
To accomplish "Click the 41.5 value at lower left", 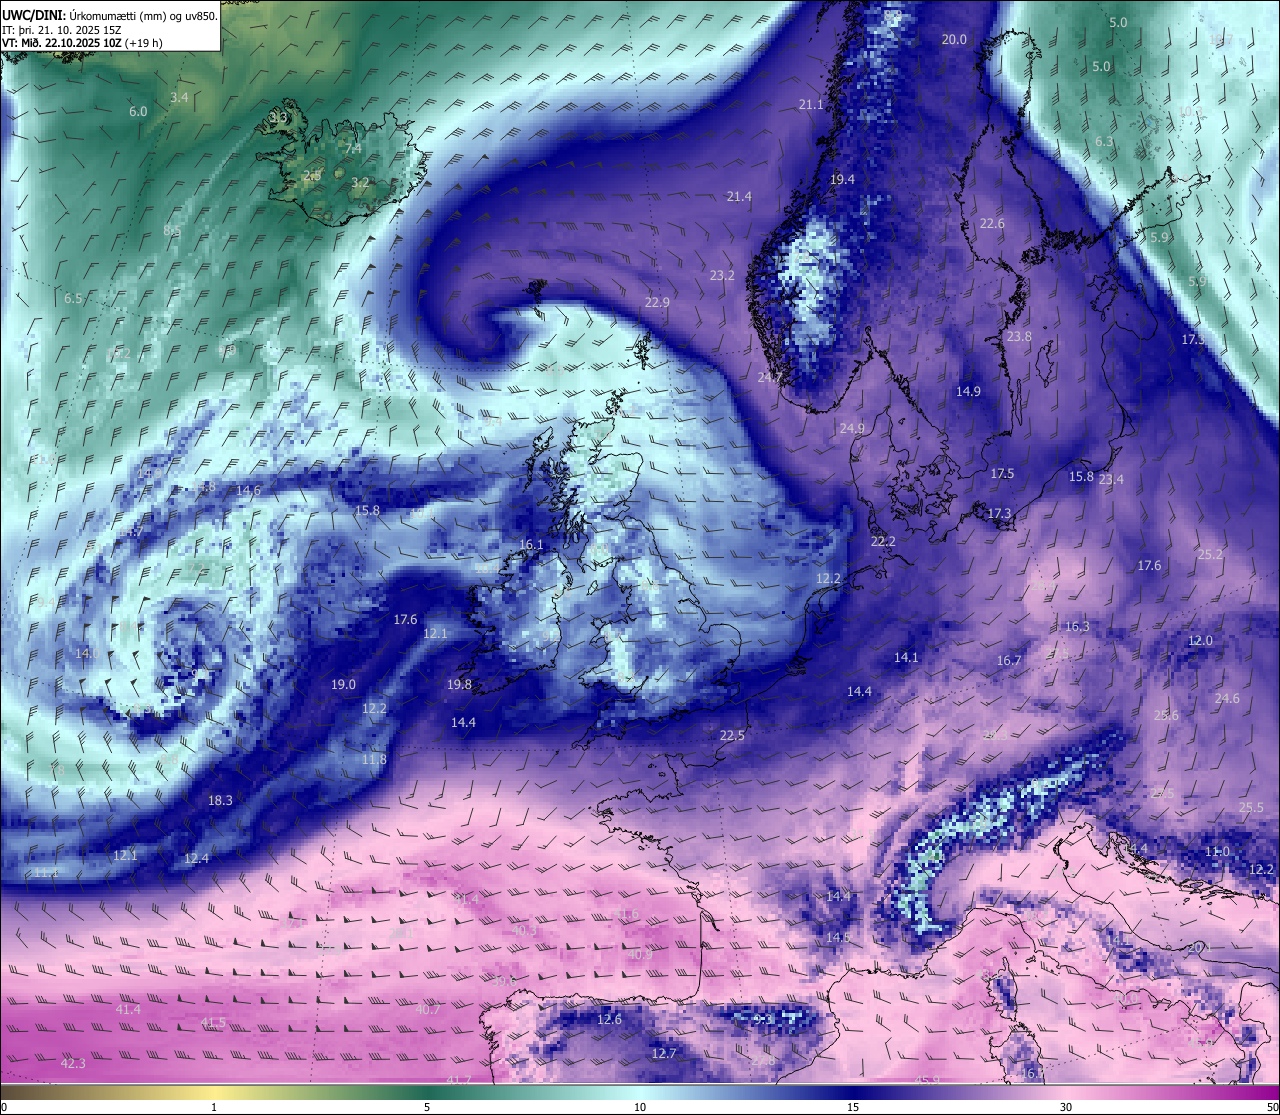I will tap(213, 1023).
